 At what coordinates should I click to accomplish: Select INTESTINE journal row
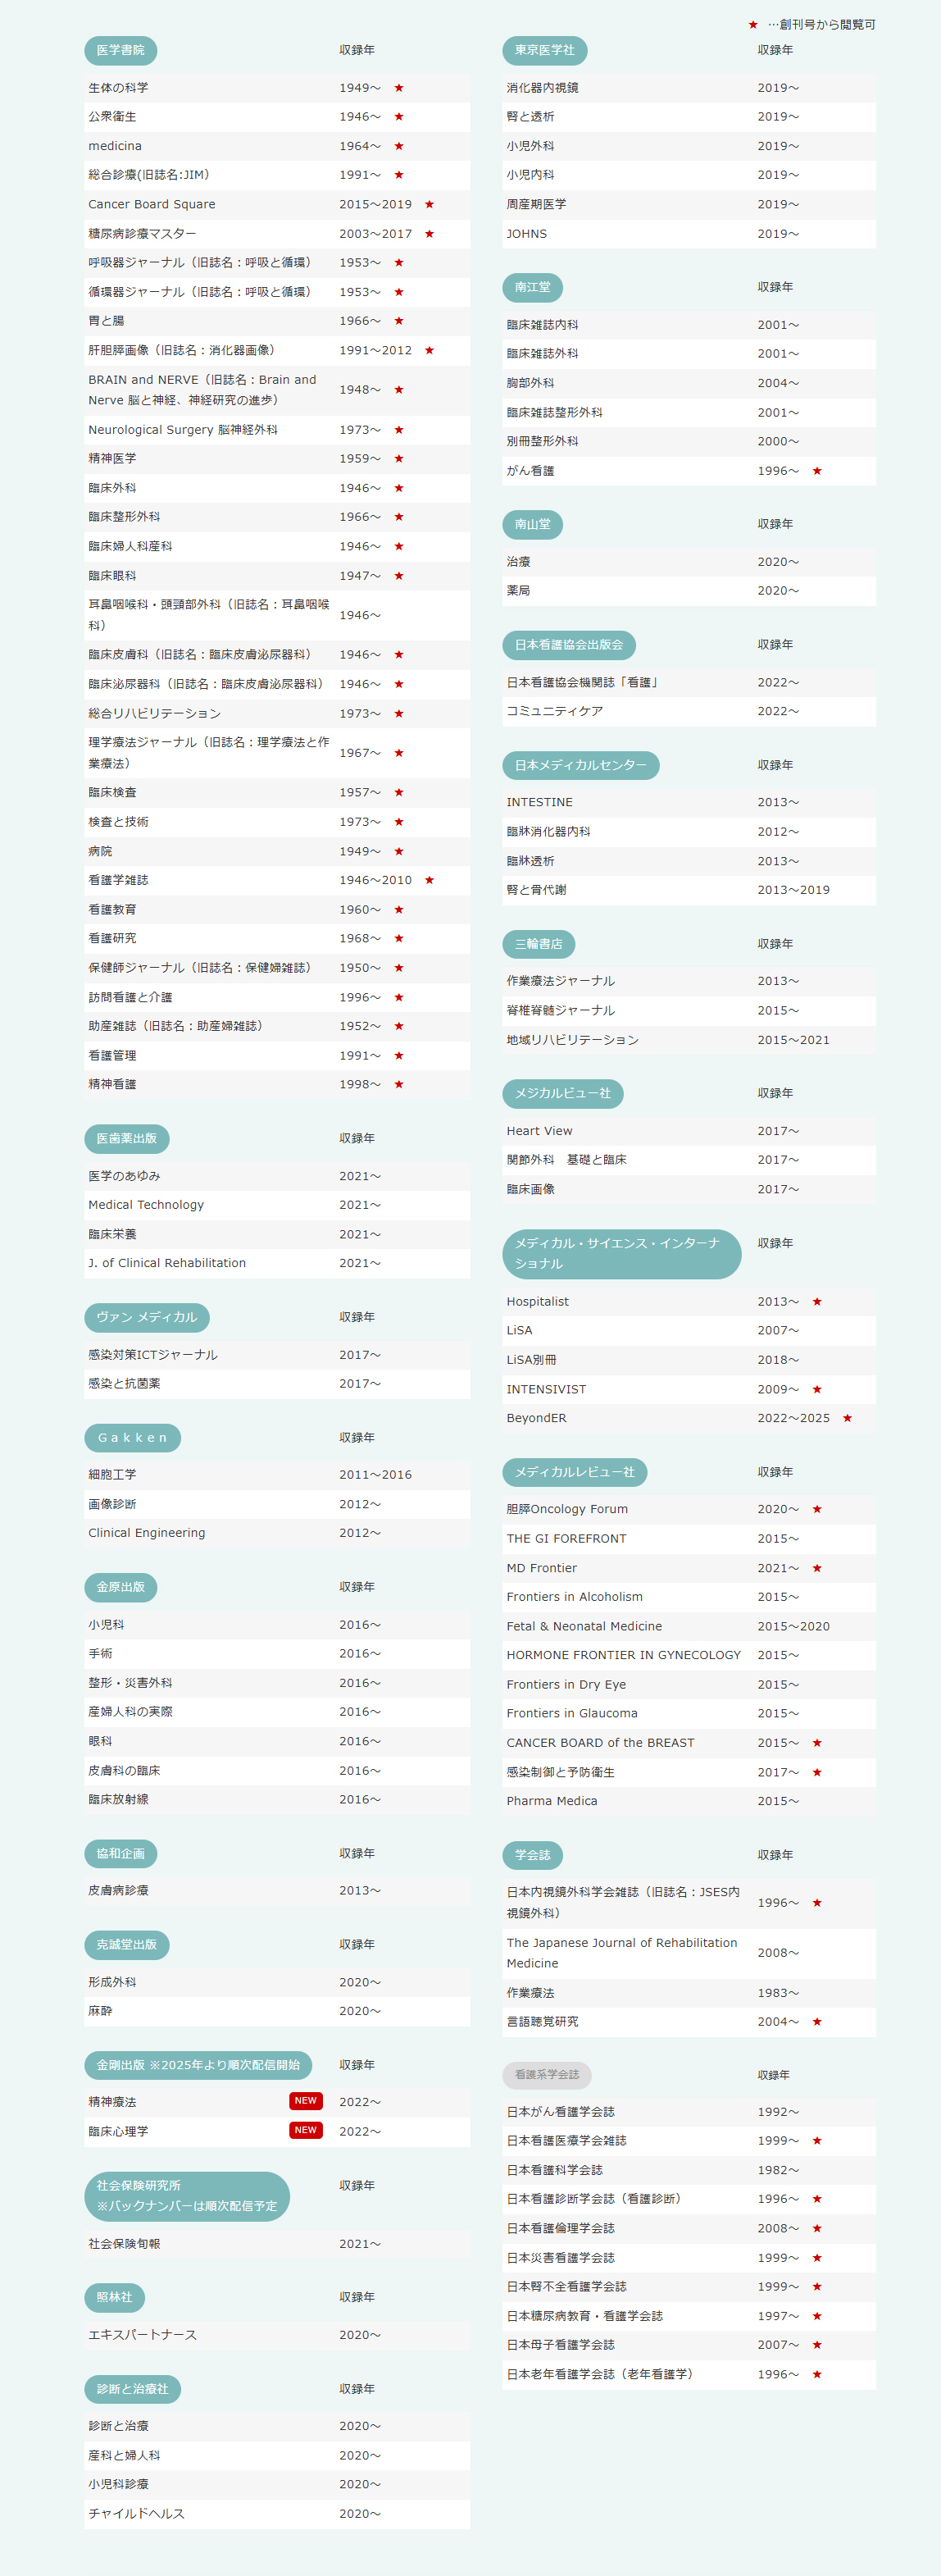pos(689,802)
